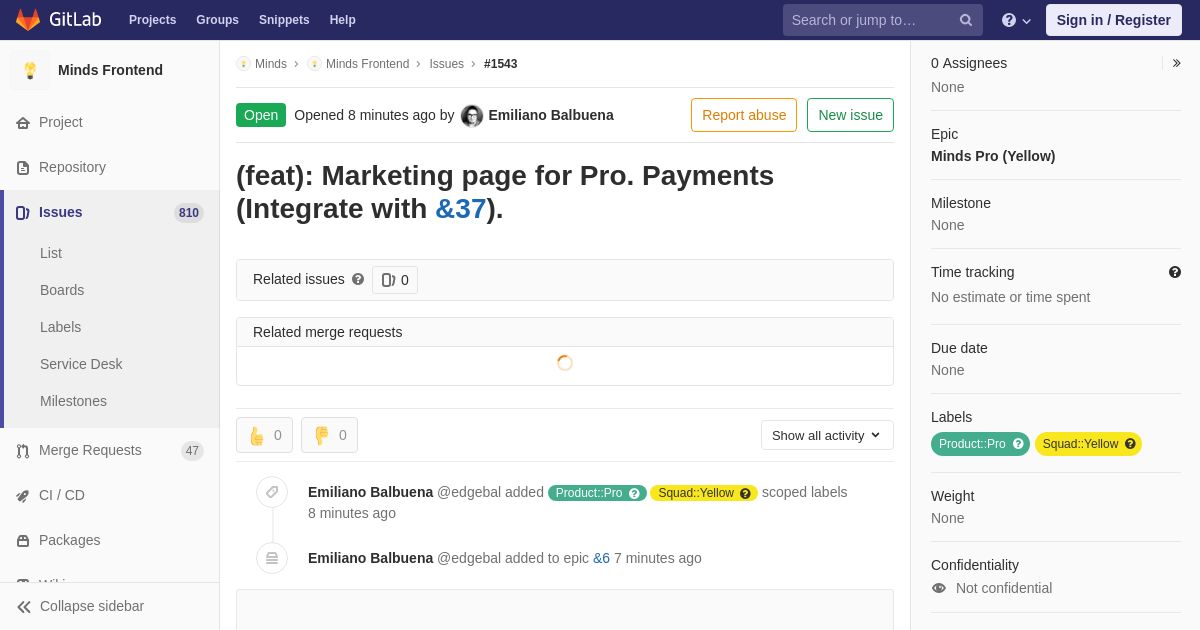Click the Report abuse button

click(x=744, y=115)
